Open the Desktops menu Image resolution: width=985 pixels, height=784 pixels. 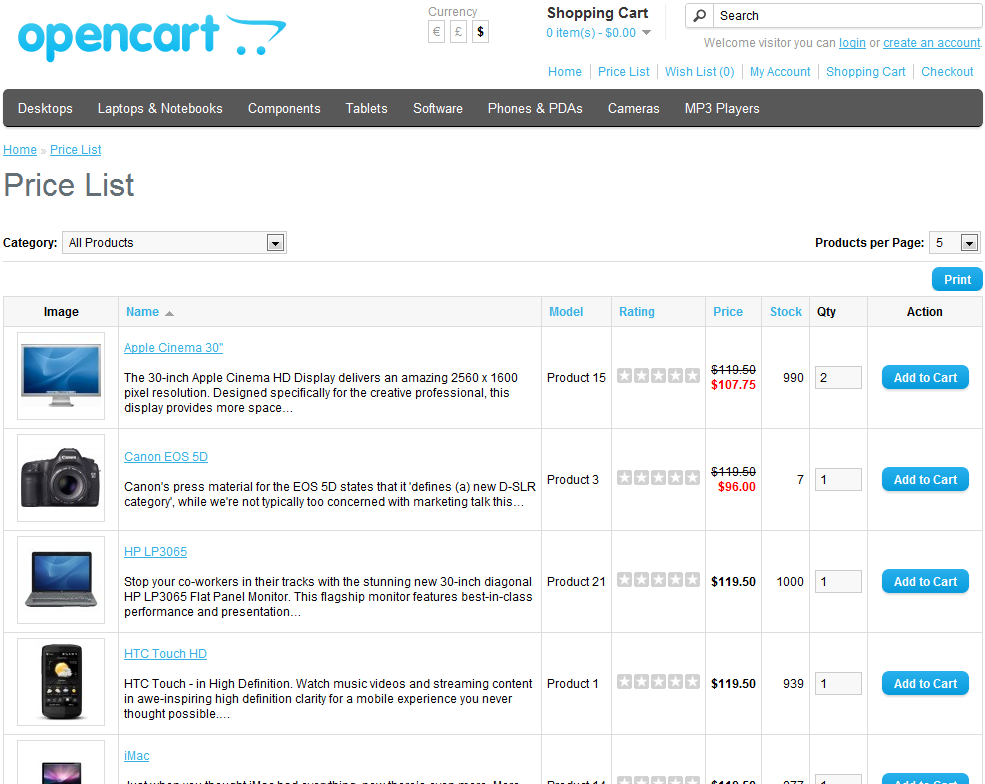pos(45,109)
